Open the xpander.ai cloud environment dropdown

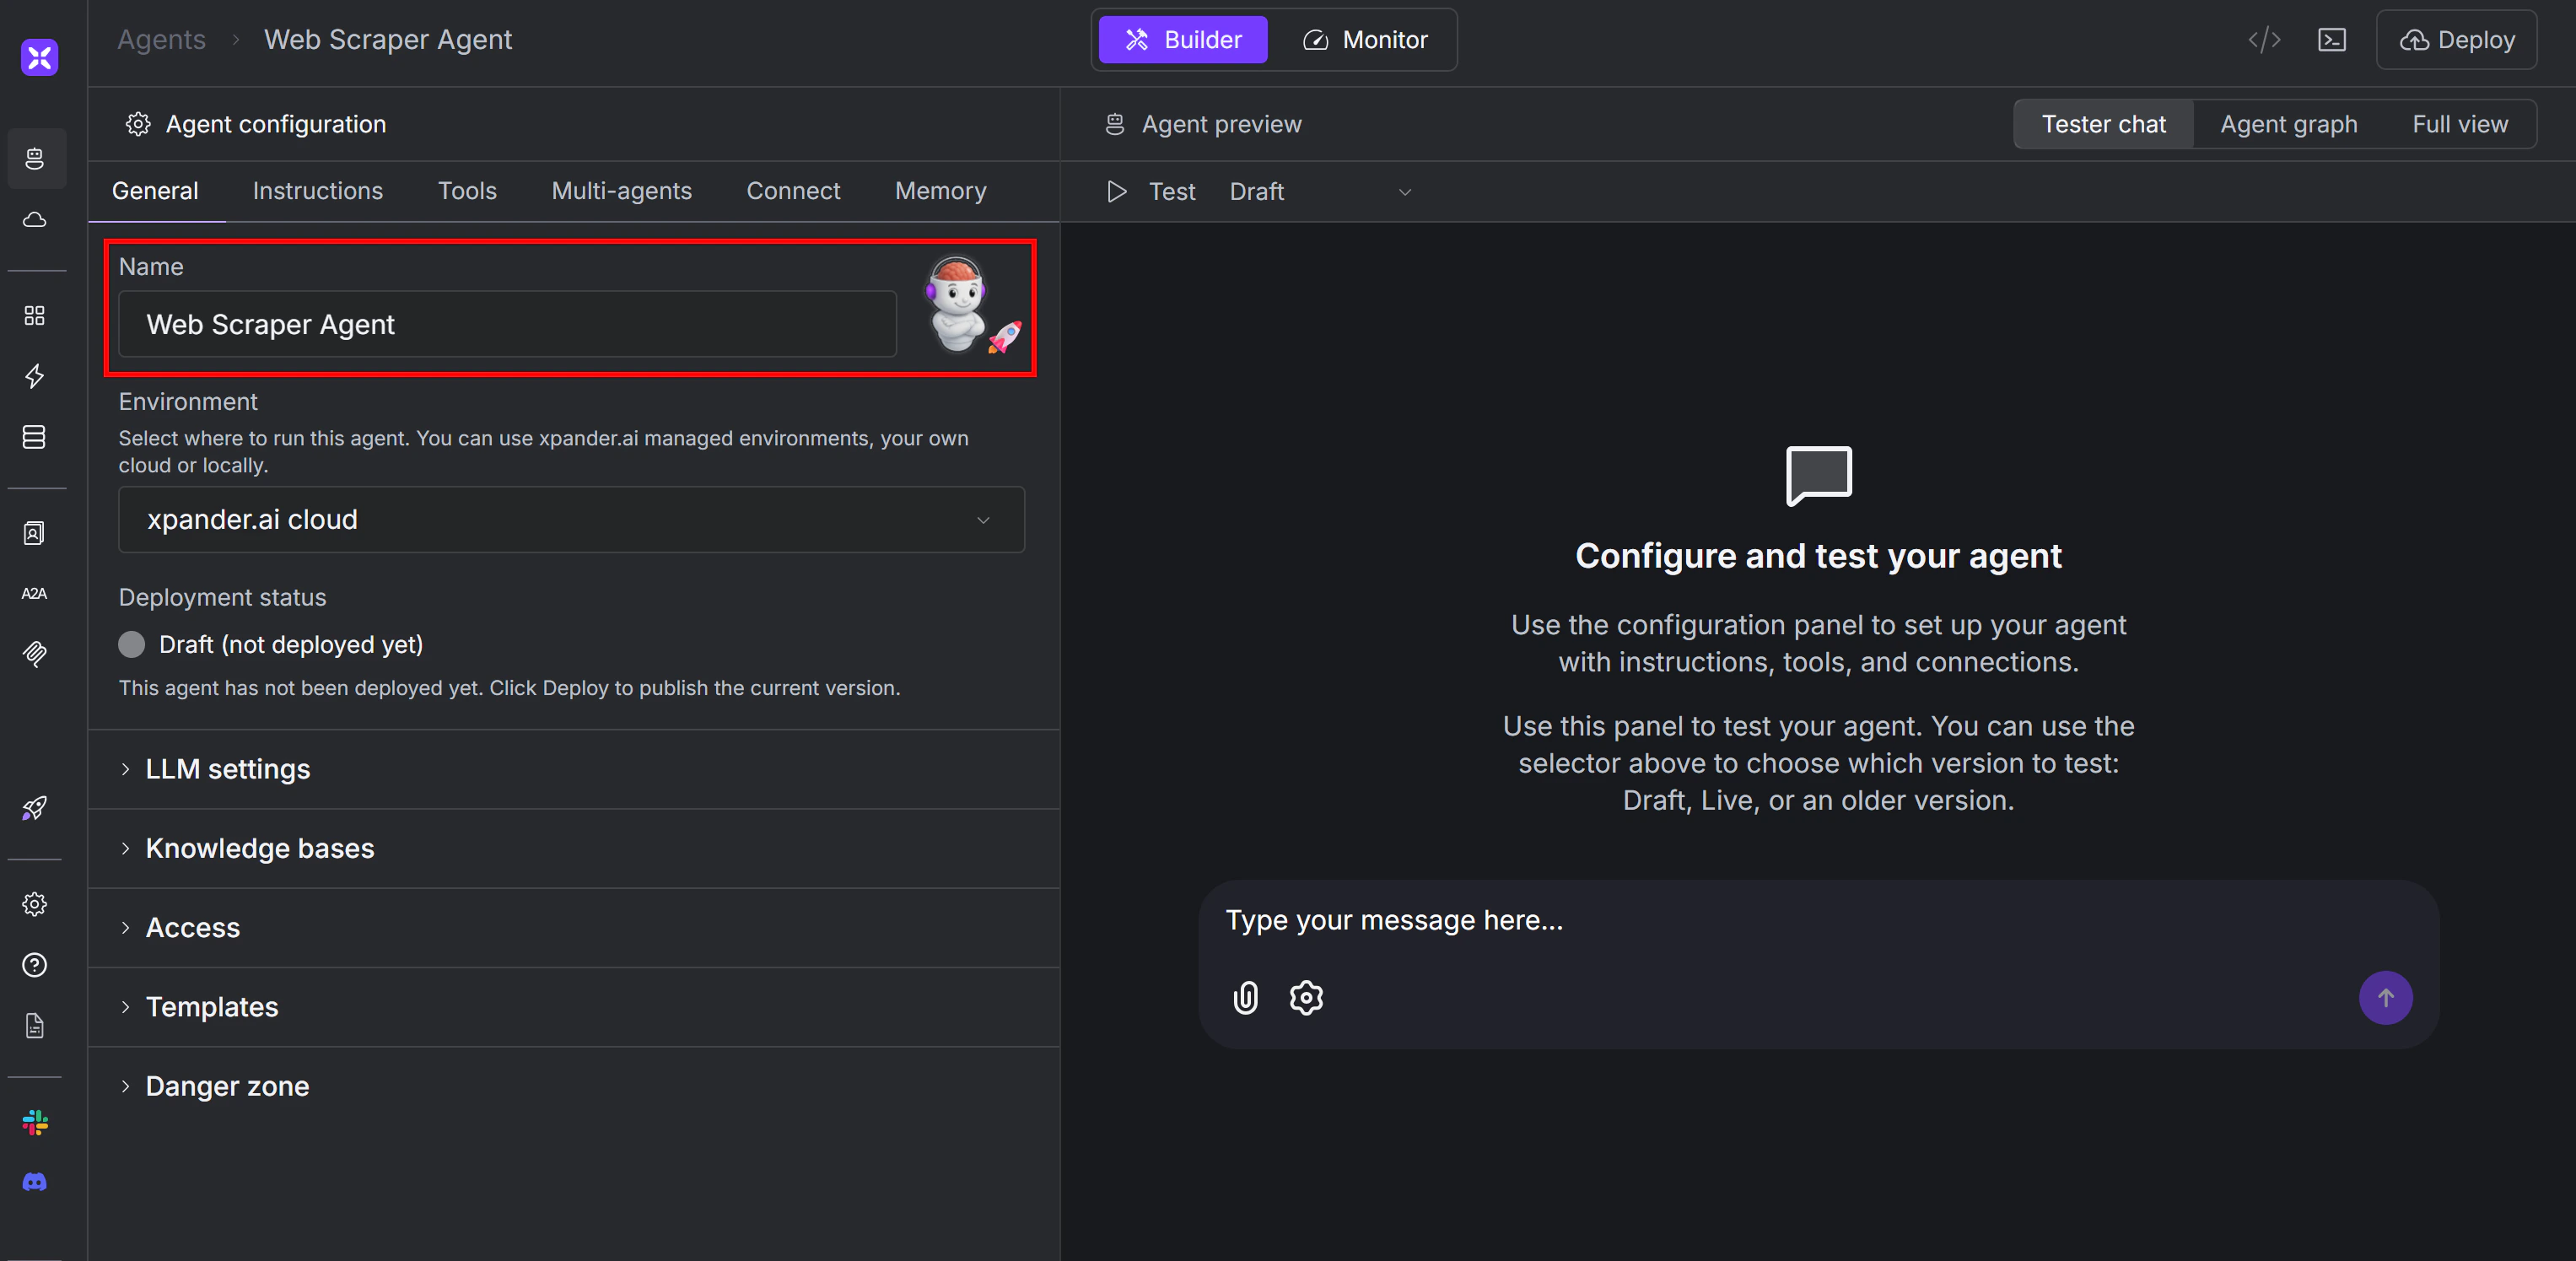click(571, 519)
